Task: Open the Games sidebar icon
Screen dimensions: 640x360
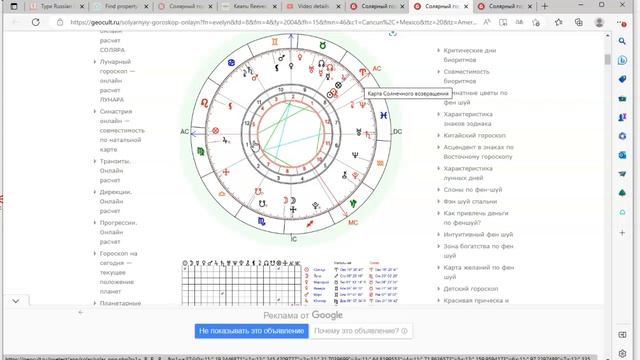Action: click(x=622, y=117)
